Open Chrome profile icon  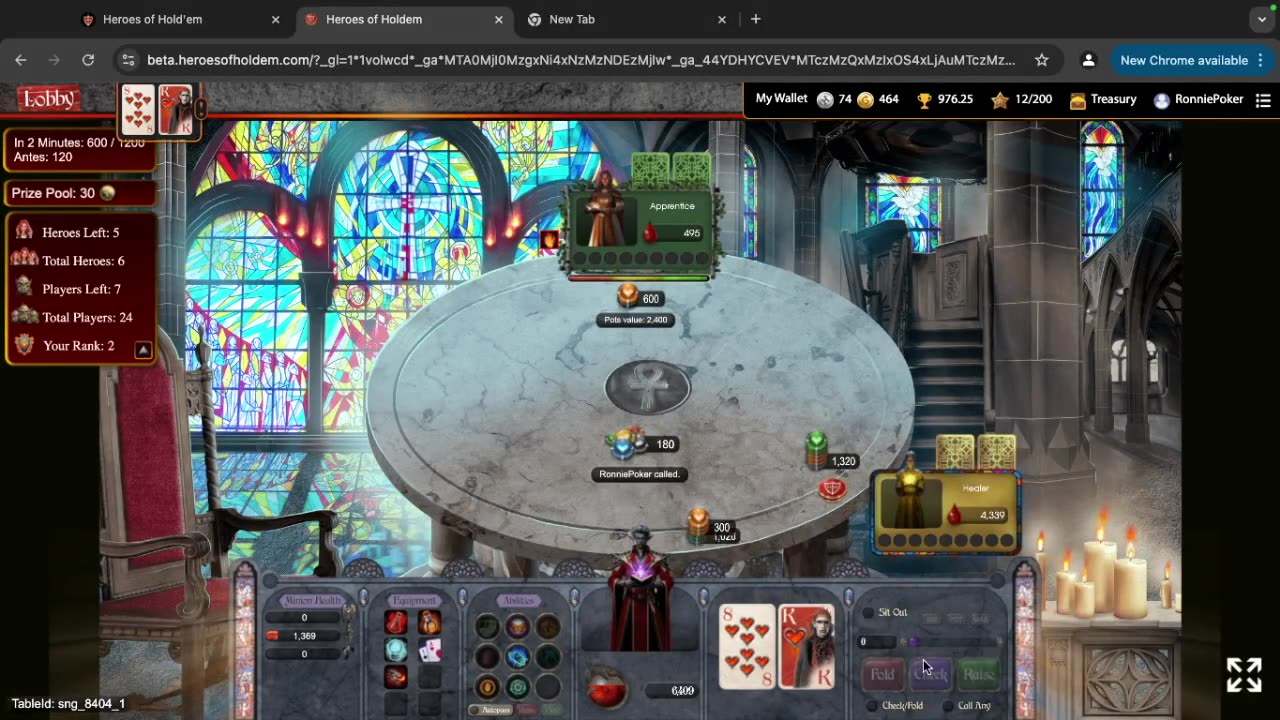[1089, 60]
